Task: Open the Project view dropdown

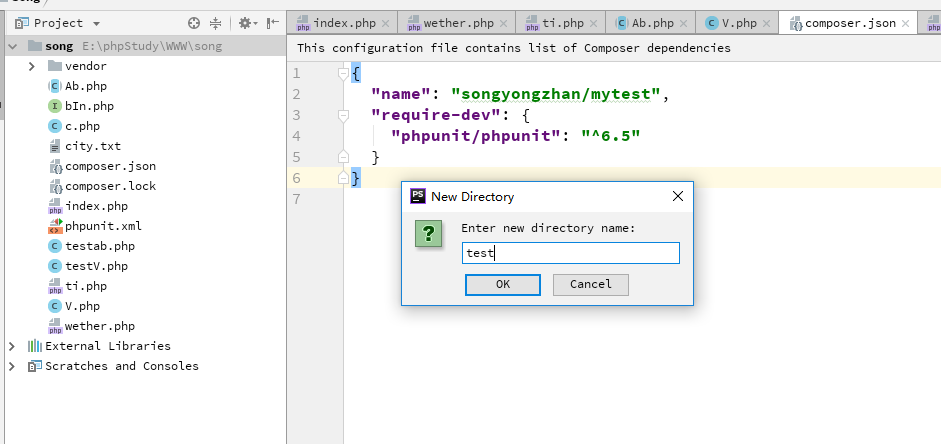Action: [x=96, y=23]
